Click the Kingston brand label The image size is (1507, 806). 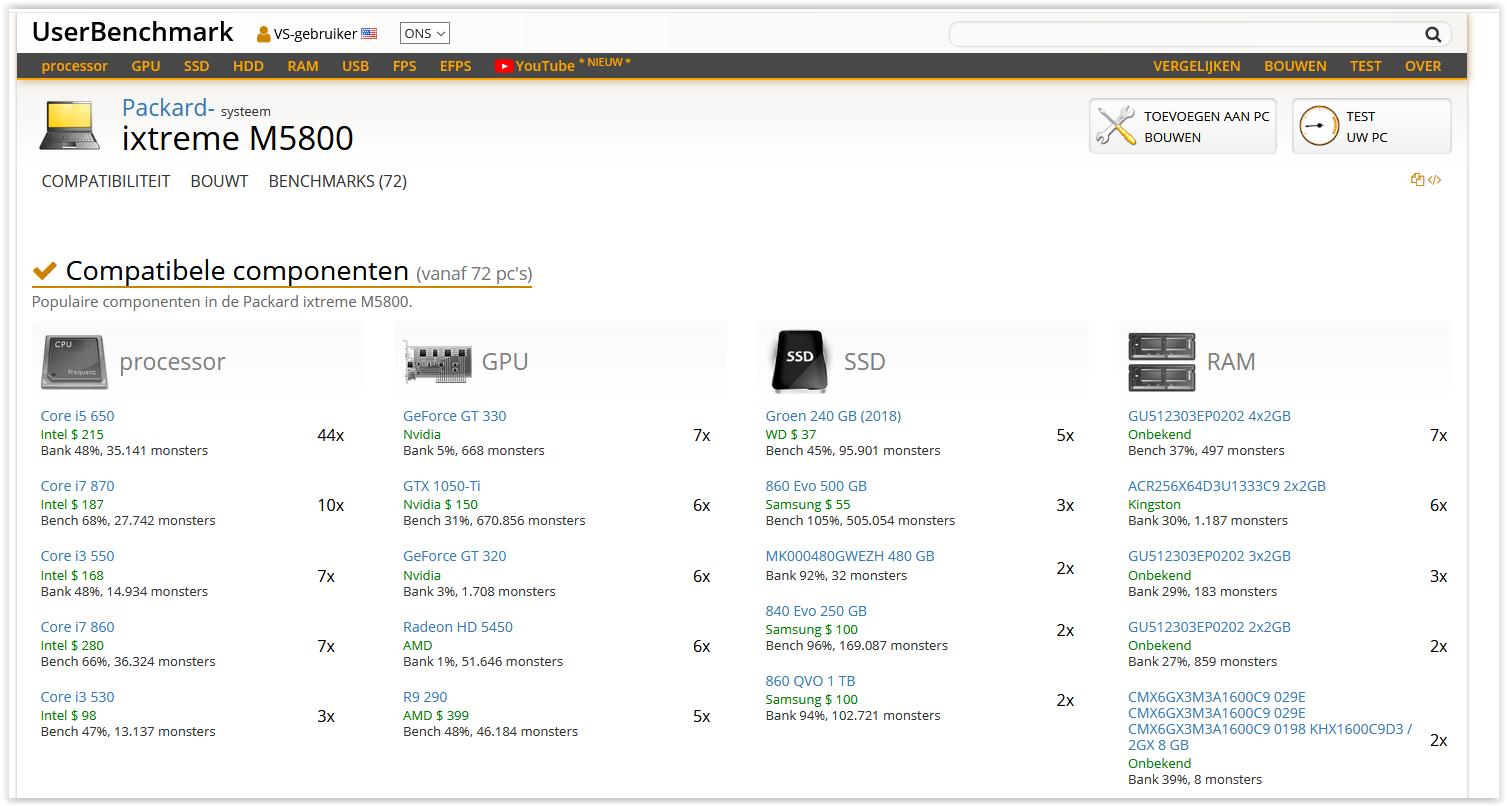1154,505
